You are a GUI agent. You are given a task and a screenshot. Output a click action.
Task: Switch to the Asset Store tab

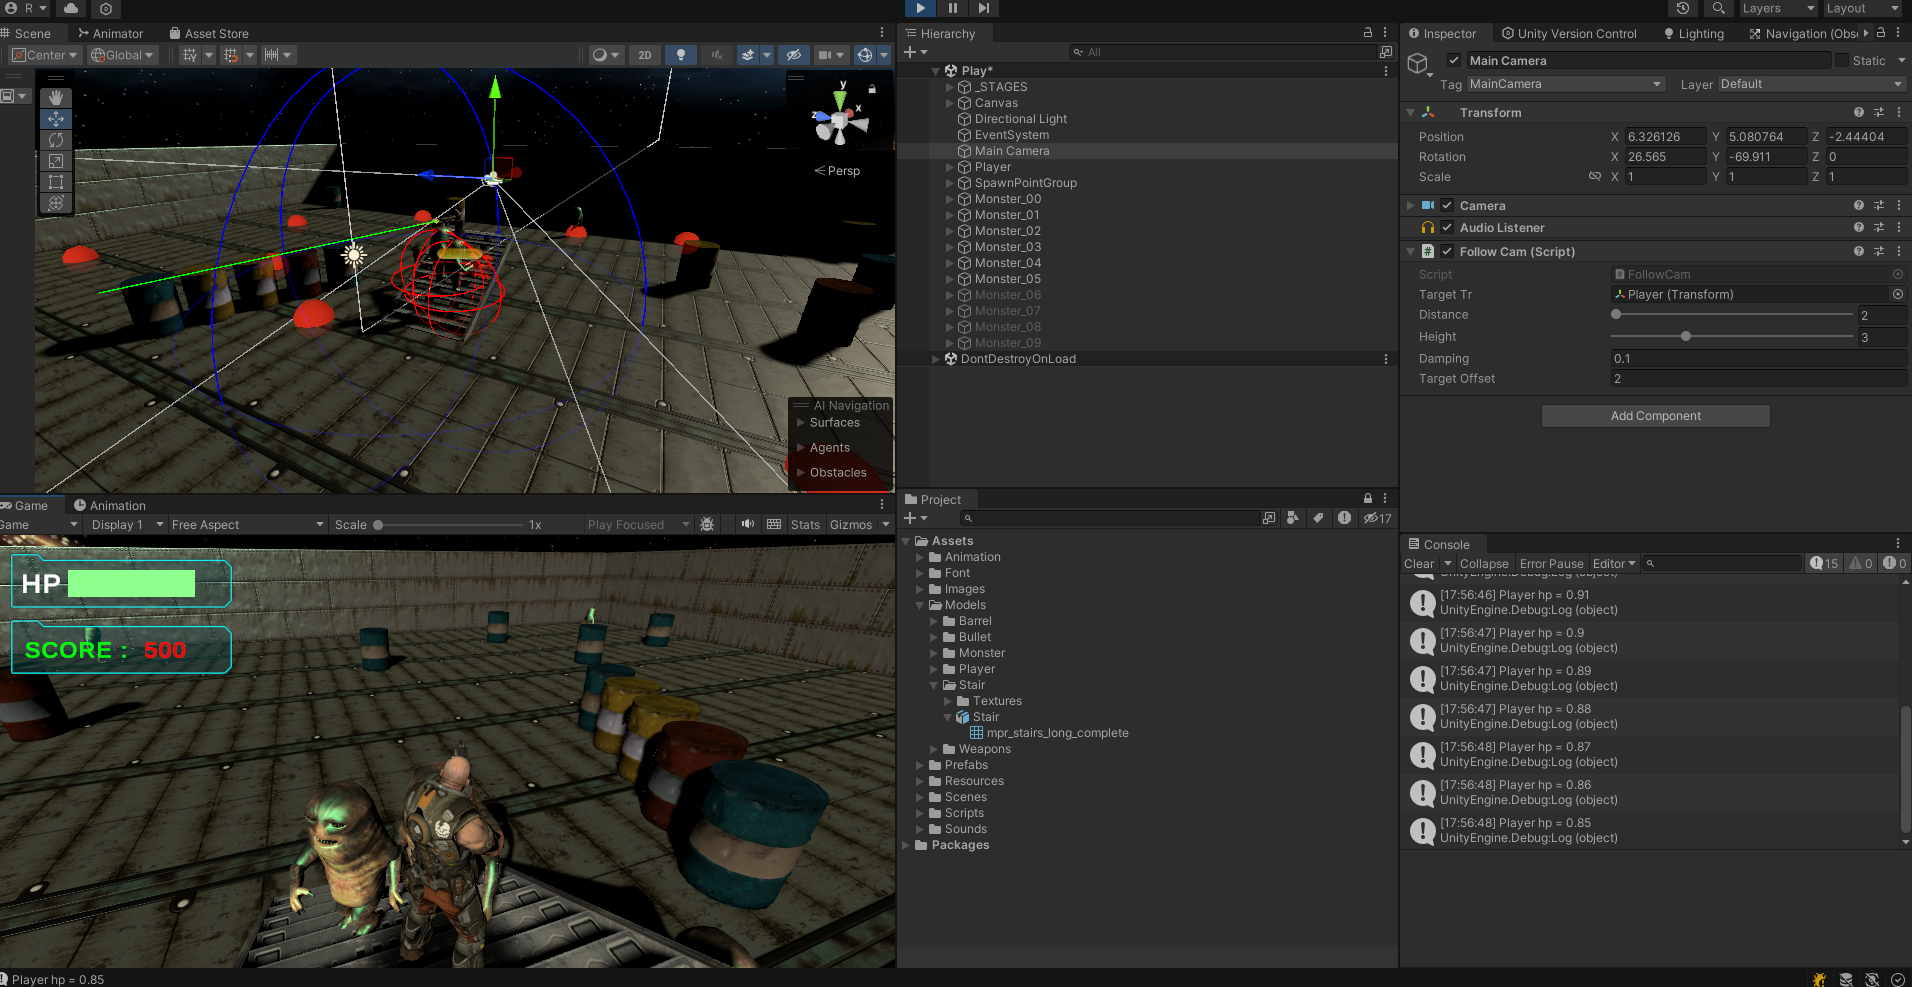[209, 33]
